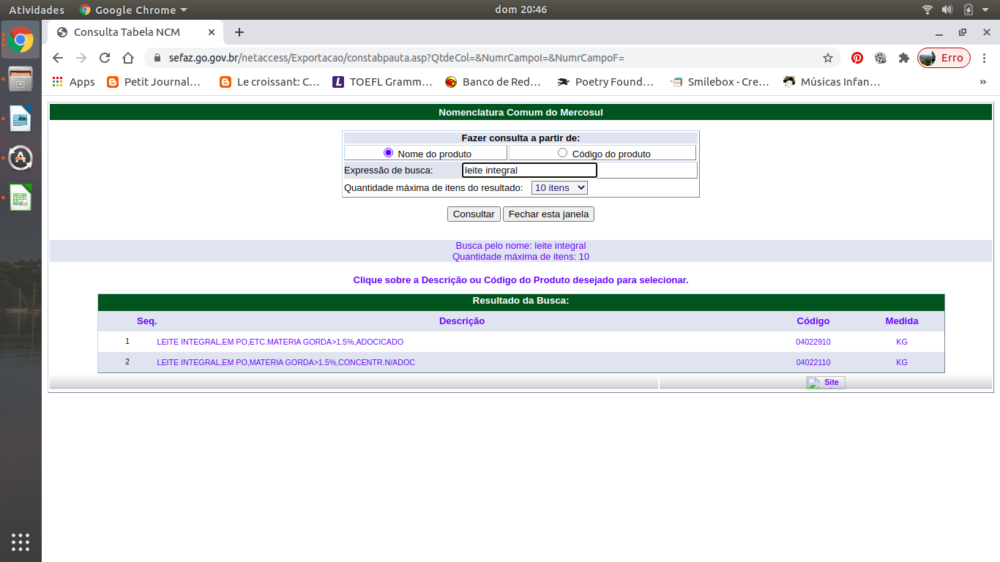Click the back navigation arrow
The width and height of the screenshot is (1000, 562).
58,58
